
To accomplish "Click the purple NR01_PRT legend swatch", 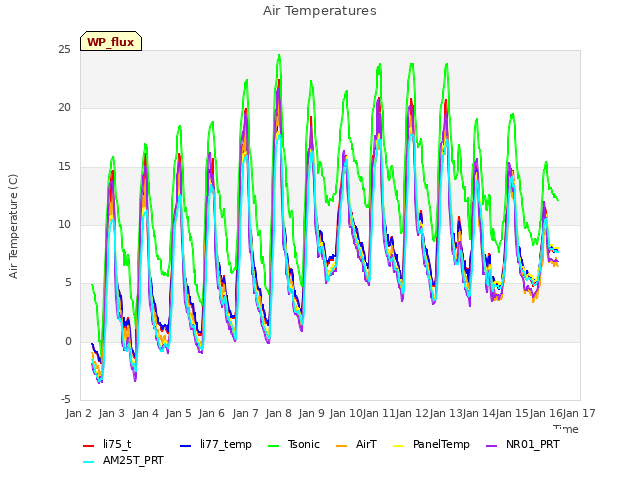I will click(491, 446).
